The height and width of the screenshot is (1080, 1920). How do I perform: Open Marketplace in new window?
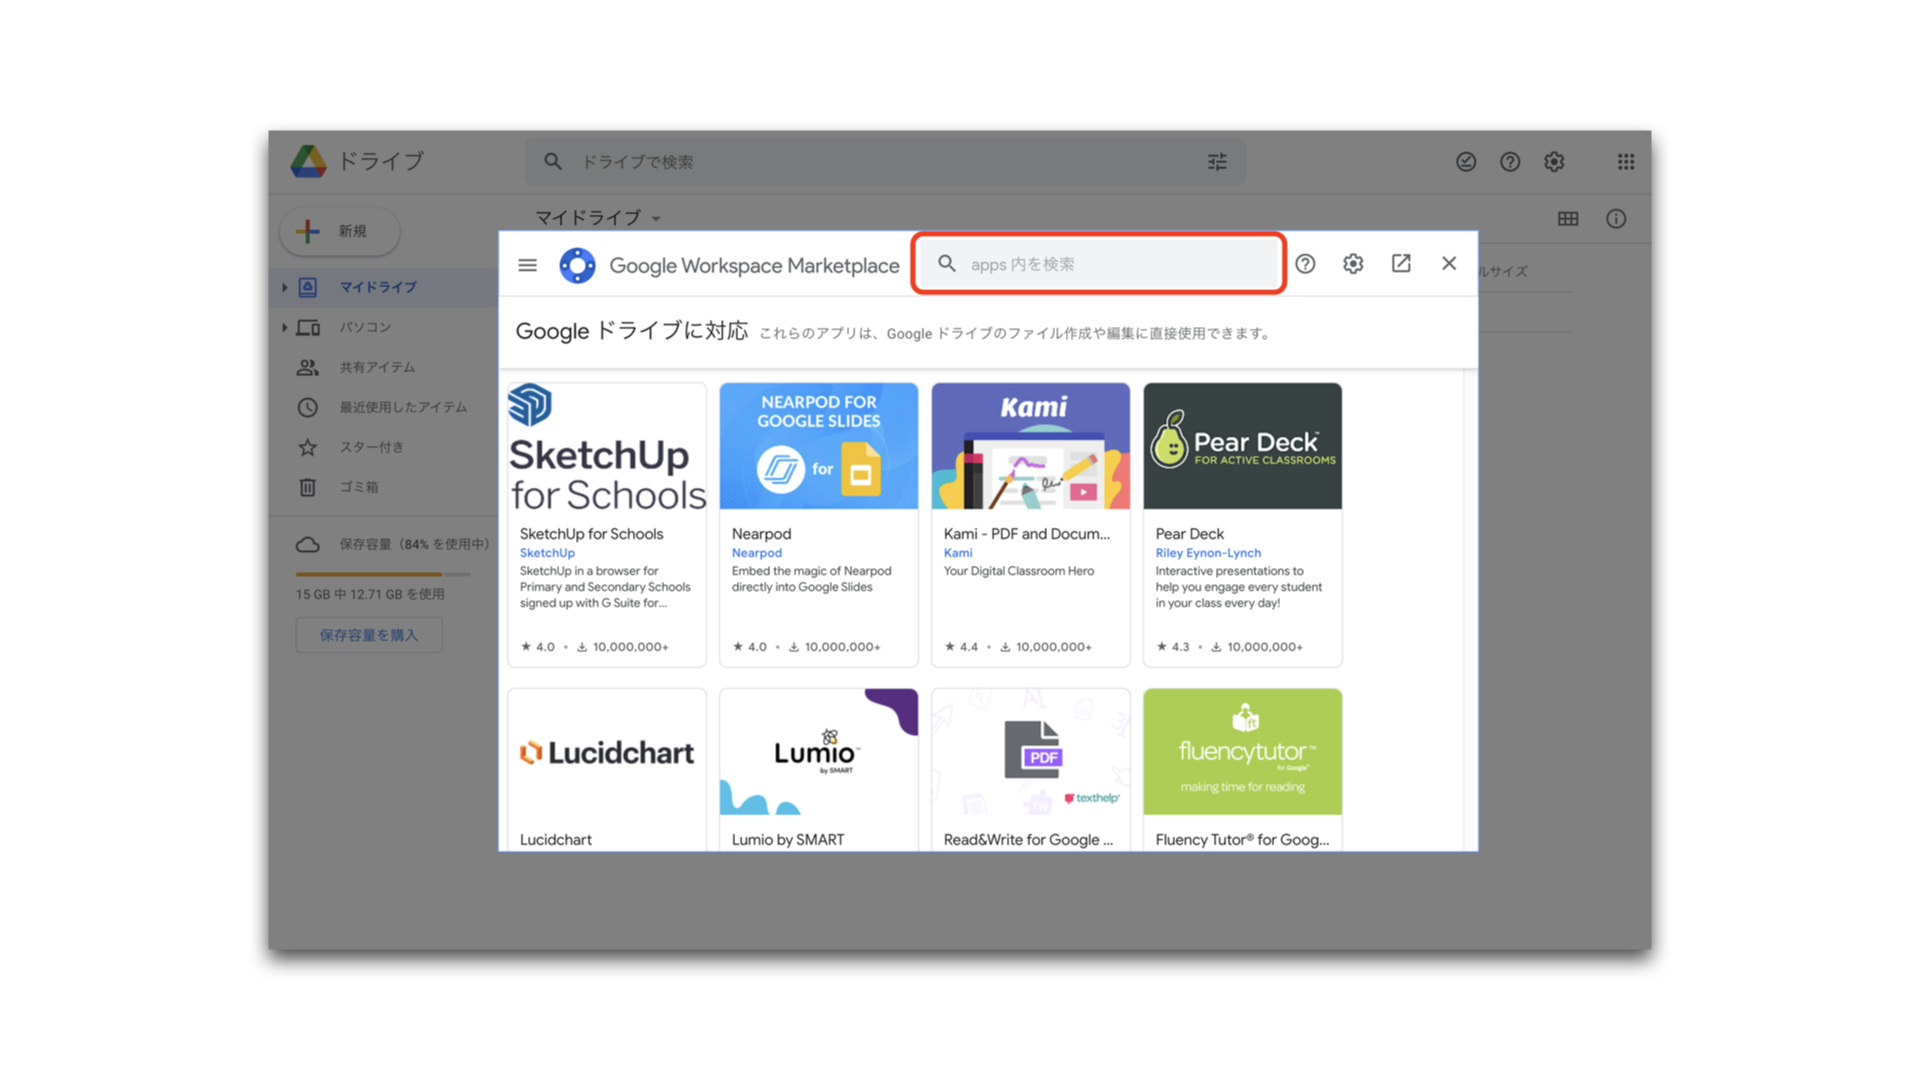1401,264
